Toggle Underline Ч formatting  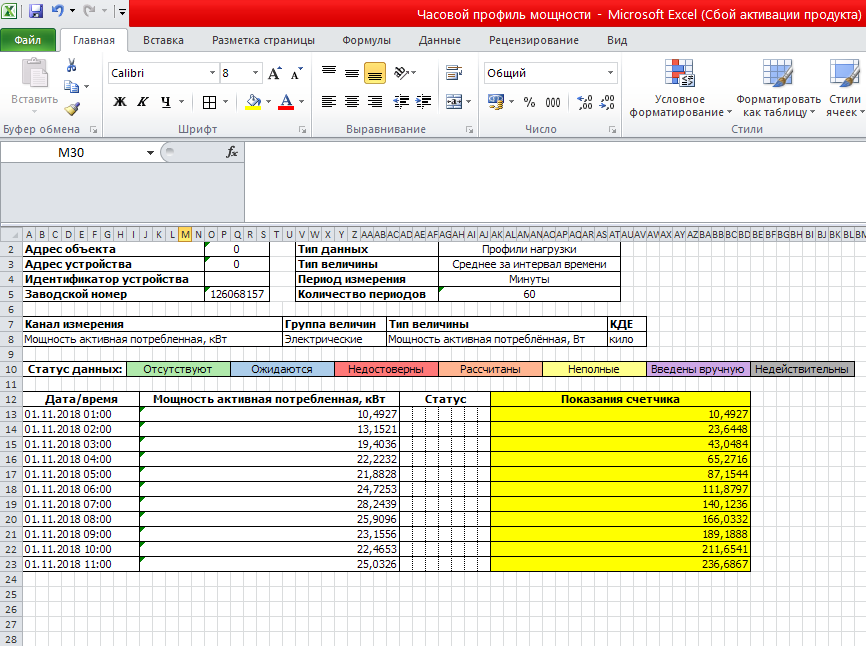[x=165, y=102]
